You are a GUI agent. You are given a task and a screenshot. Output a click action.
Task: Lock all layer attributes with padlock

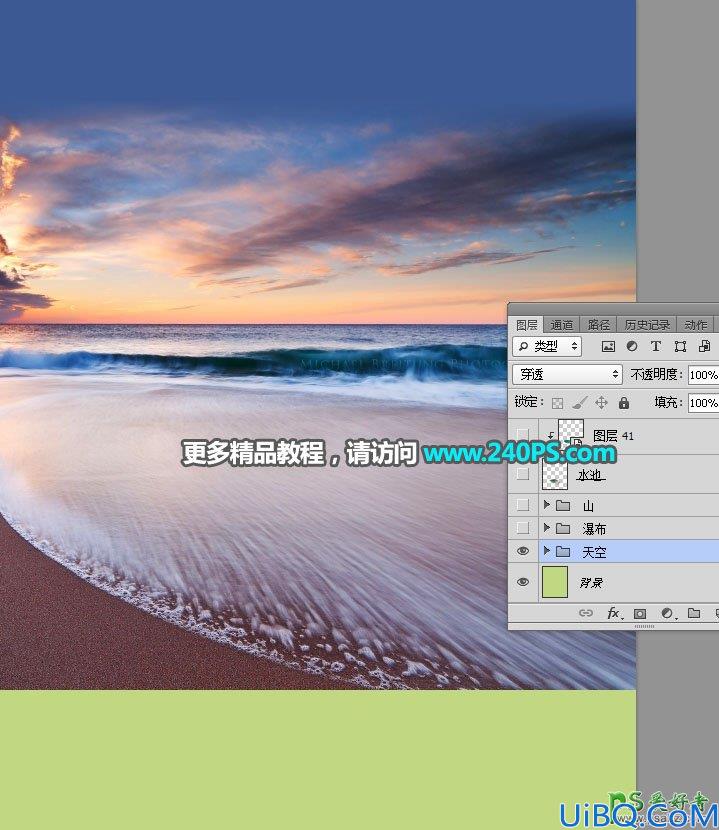(x=624, y=403)
